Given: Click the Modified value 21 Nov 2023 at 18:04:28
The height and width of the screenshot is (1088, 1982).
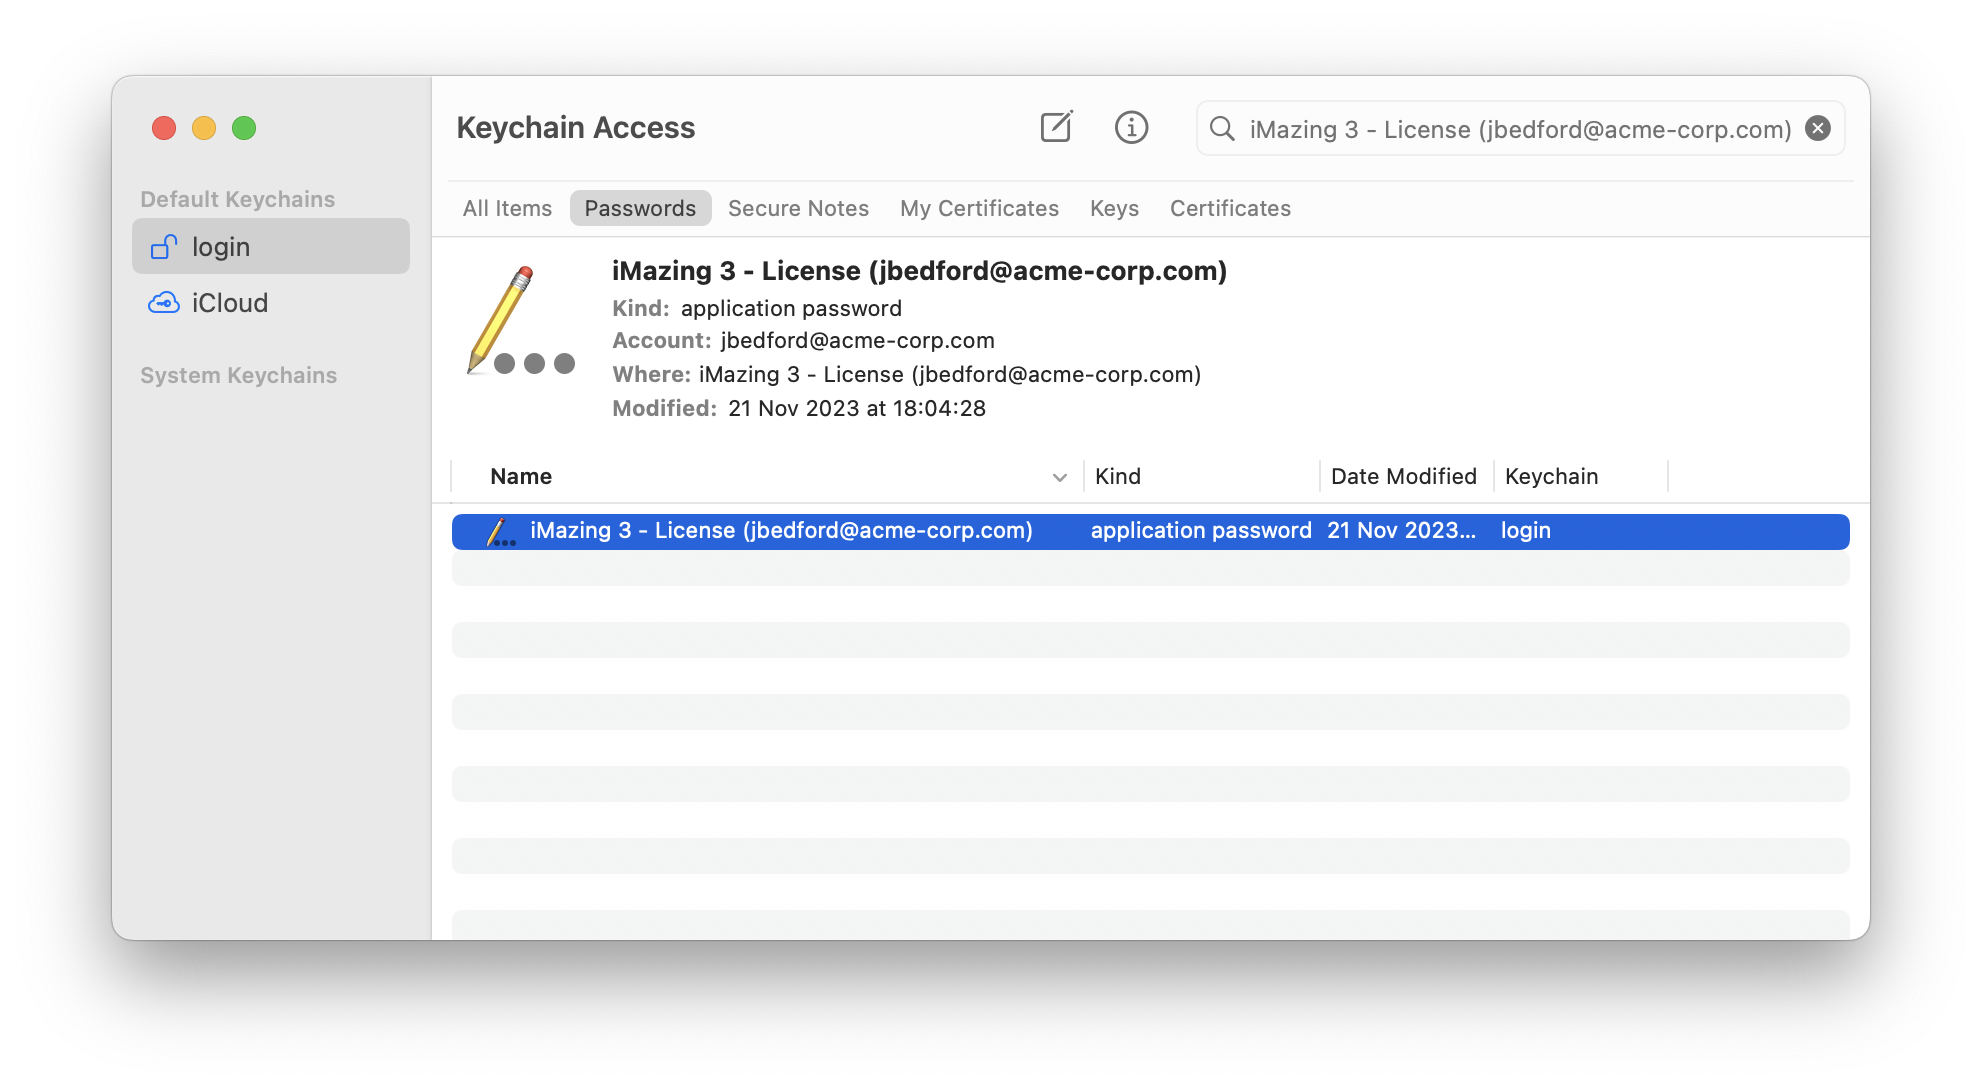Looking at the screenshot, I should point(856,408).
